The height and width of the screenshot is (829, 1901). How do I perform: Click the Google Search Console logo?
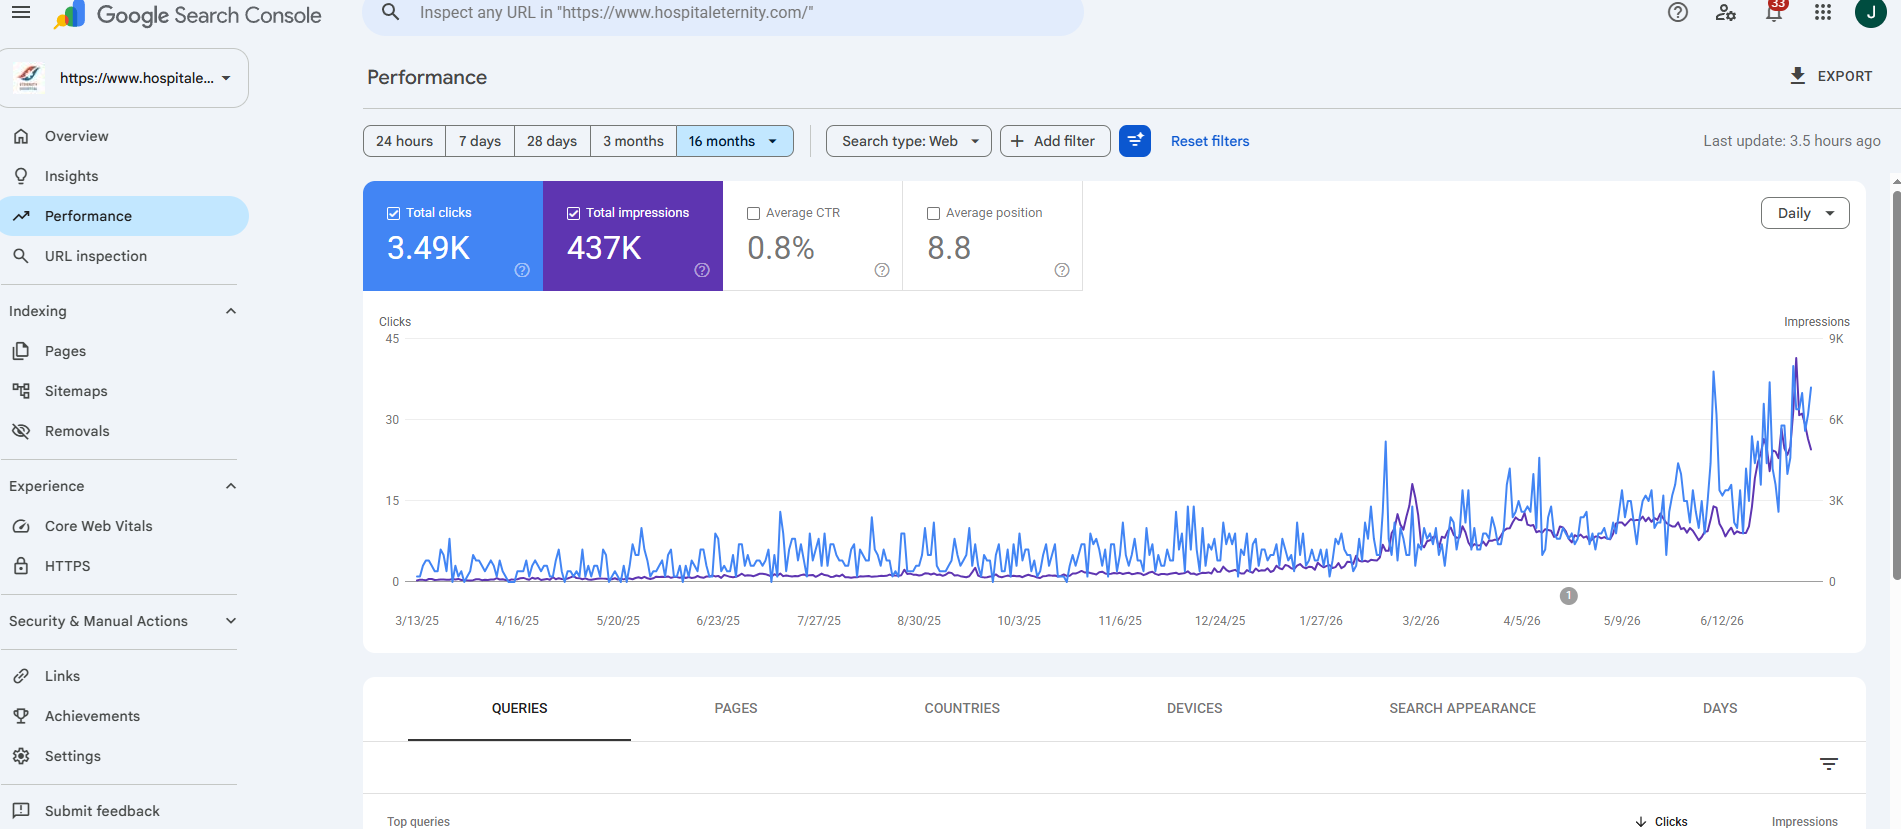(x=188, y=15)
